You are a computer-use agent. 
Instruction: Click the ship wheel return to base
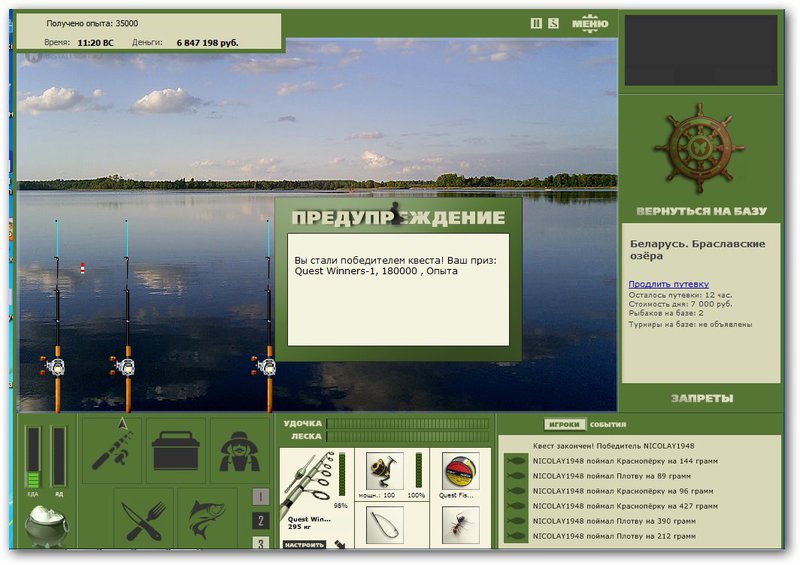(x=699, y=149)
